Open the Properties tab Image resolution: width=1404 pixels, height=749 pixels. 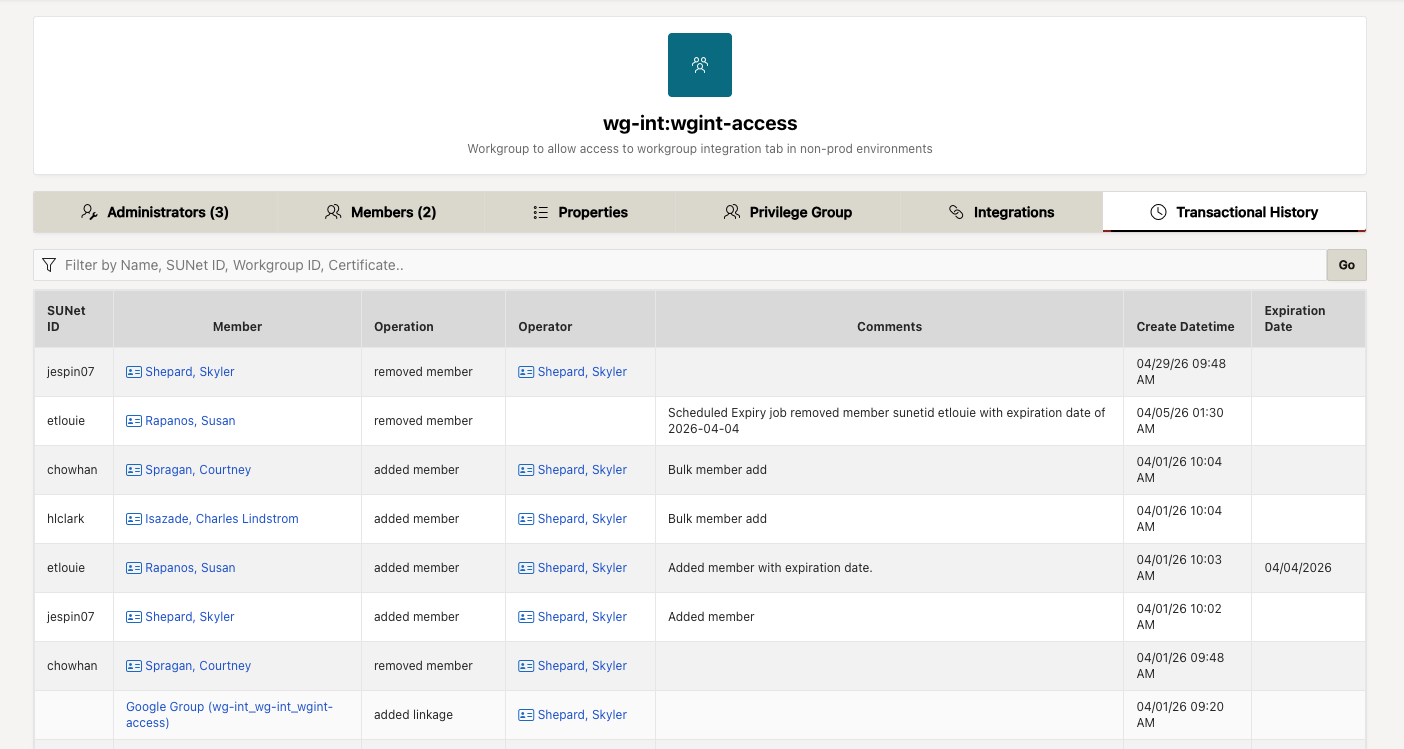pyautogui.click(x=580, y=212)
